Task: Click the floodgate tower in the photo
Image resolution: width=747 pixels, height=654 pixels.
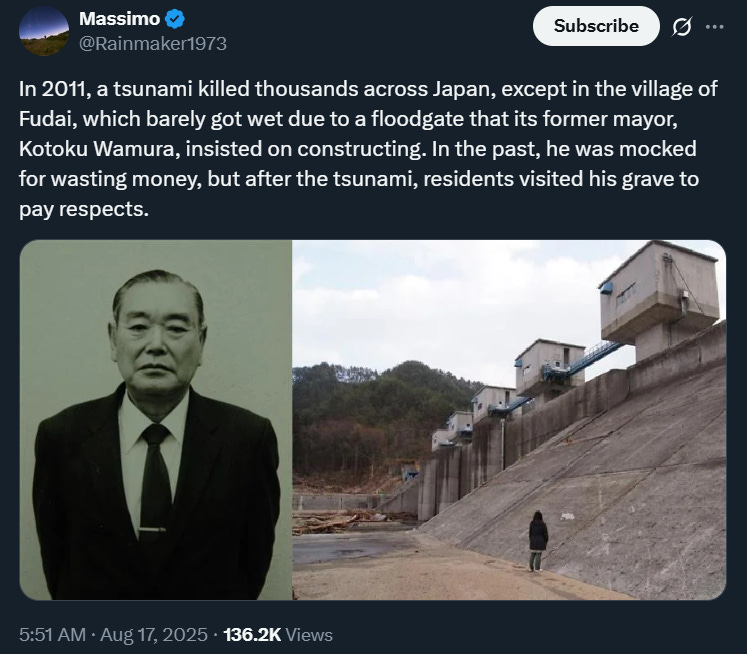Action: click(x=660, y=297)
